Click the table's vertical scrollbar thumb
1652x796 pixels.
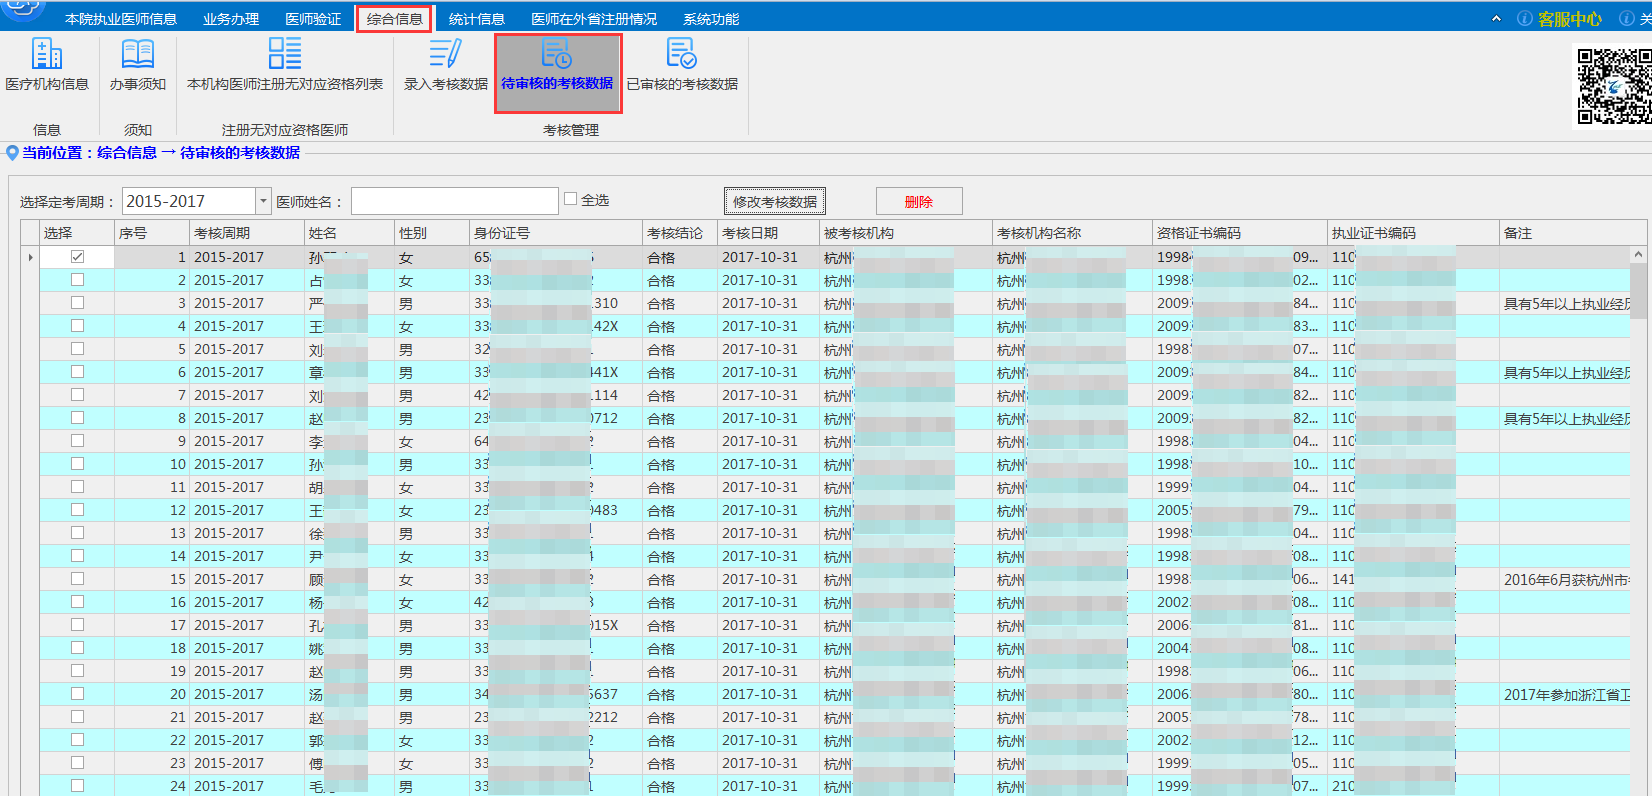point(1638,290)
